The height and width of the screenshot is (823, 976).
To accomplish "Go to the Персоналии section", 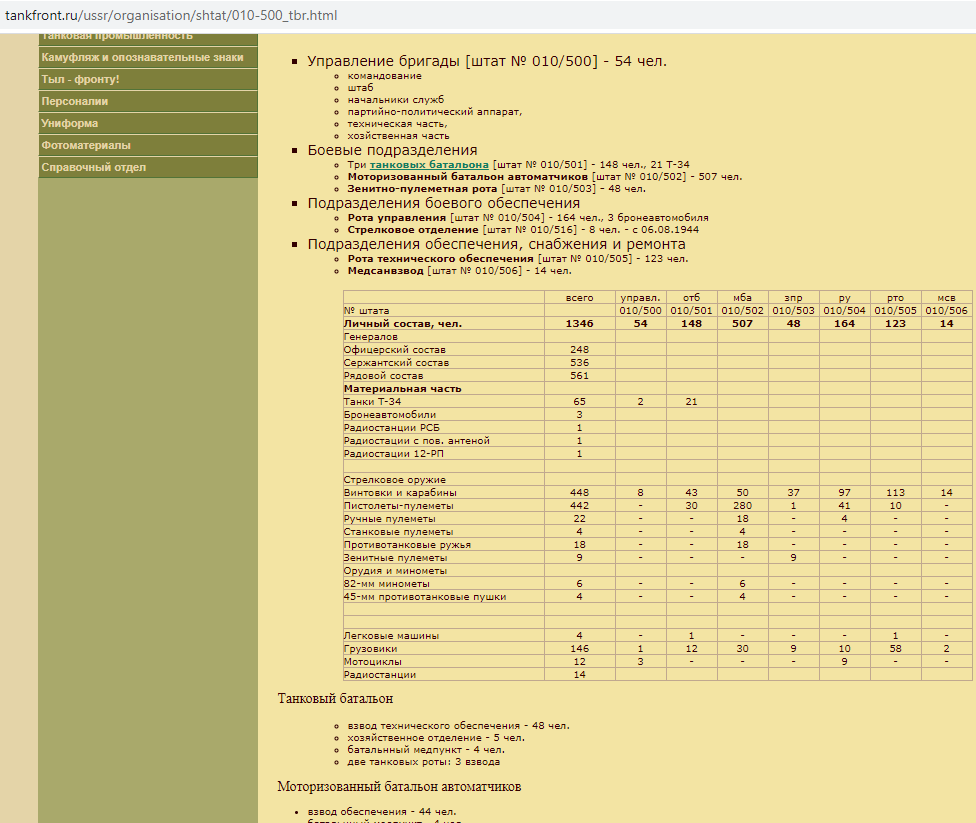I will click(74, 102).
